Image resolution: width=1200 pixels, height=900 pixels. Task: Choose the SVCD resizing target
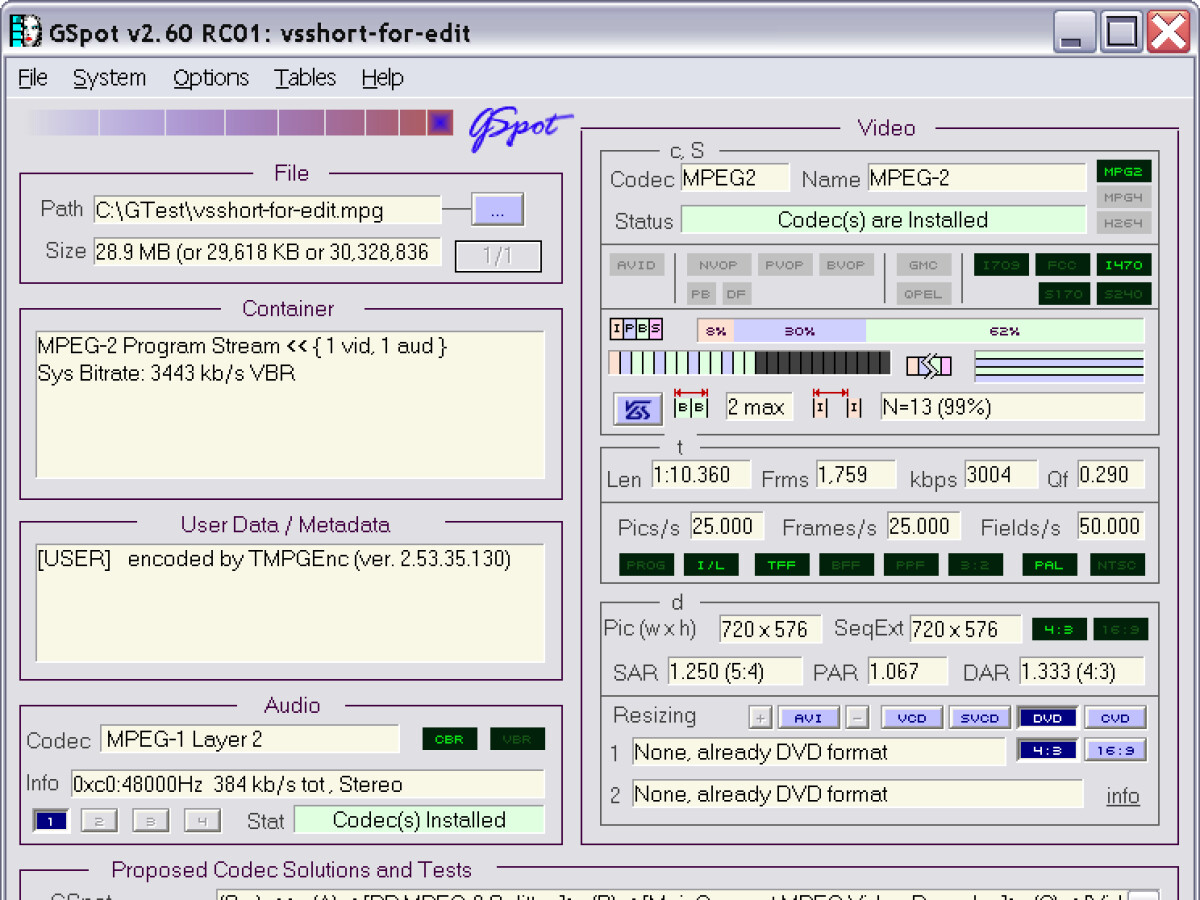click(x=979, y=718)
